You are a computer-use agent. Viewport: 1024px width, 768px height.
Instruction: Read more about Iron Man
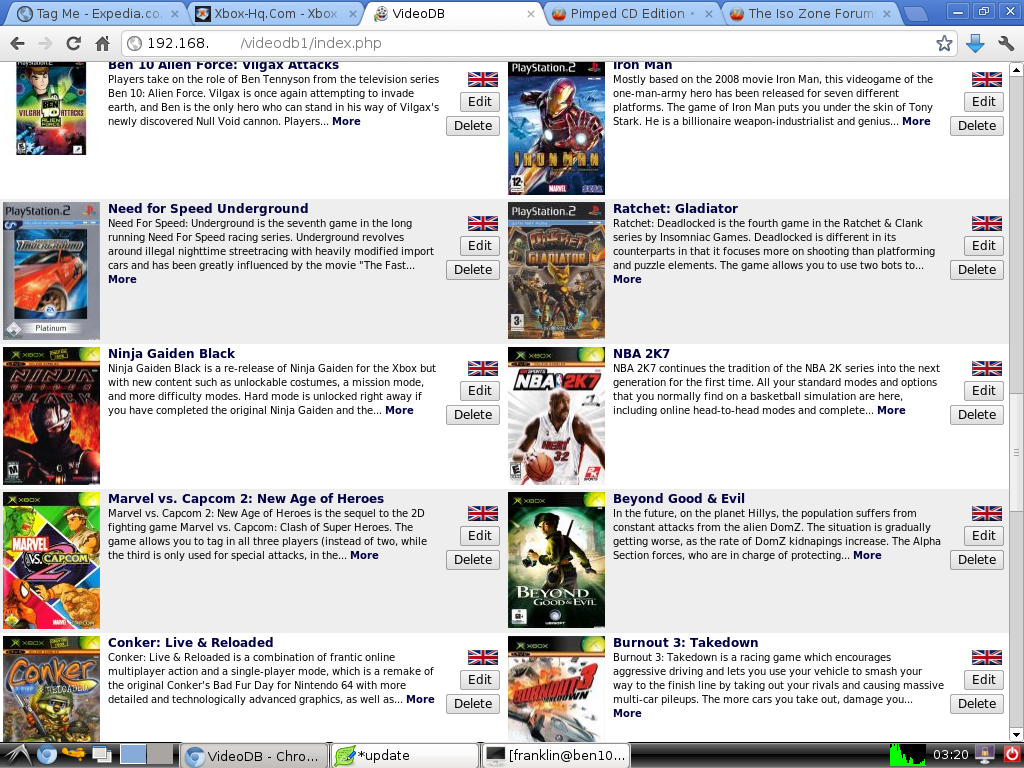916,121
